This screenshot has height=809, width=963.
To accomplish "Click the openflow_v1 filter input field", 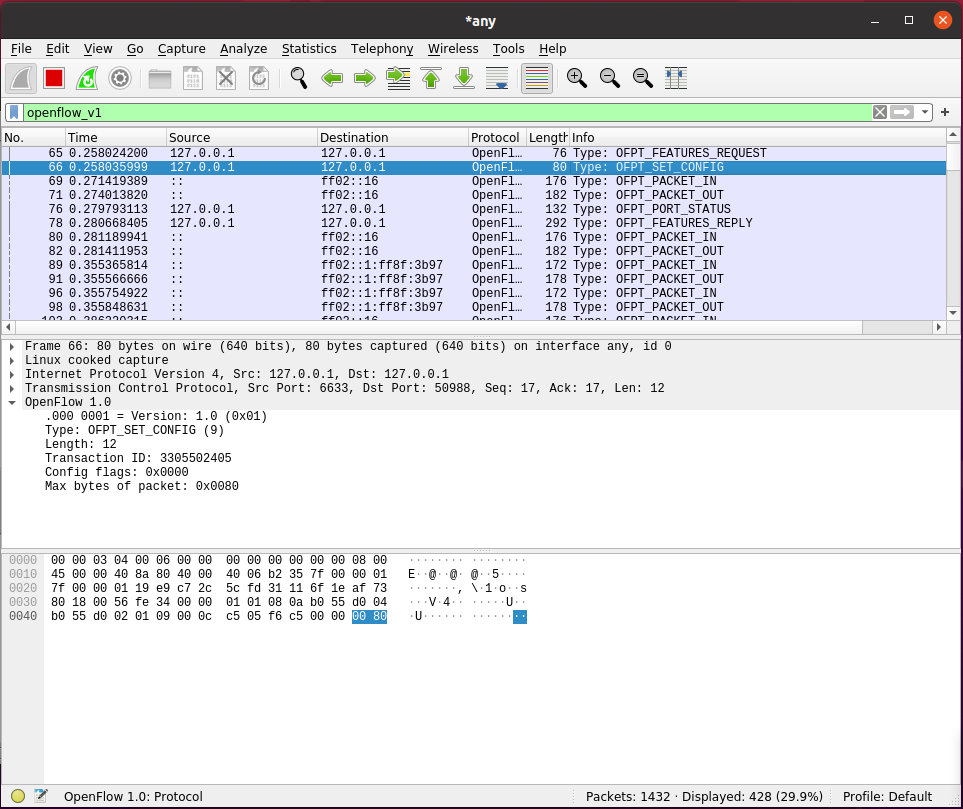I will (447, 112).
